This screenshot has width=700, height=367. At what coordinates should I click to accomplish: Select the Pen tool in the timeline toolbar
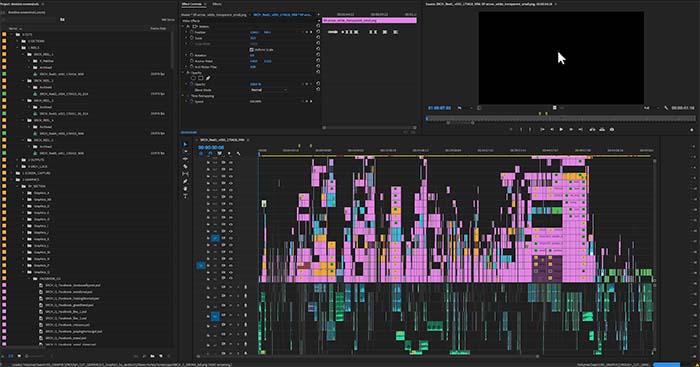(185, 181)
